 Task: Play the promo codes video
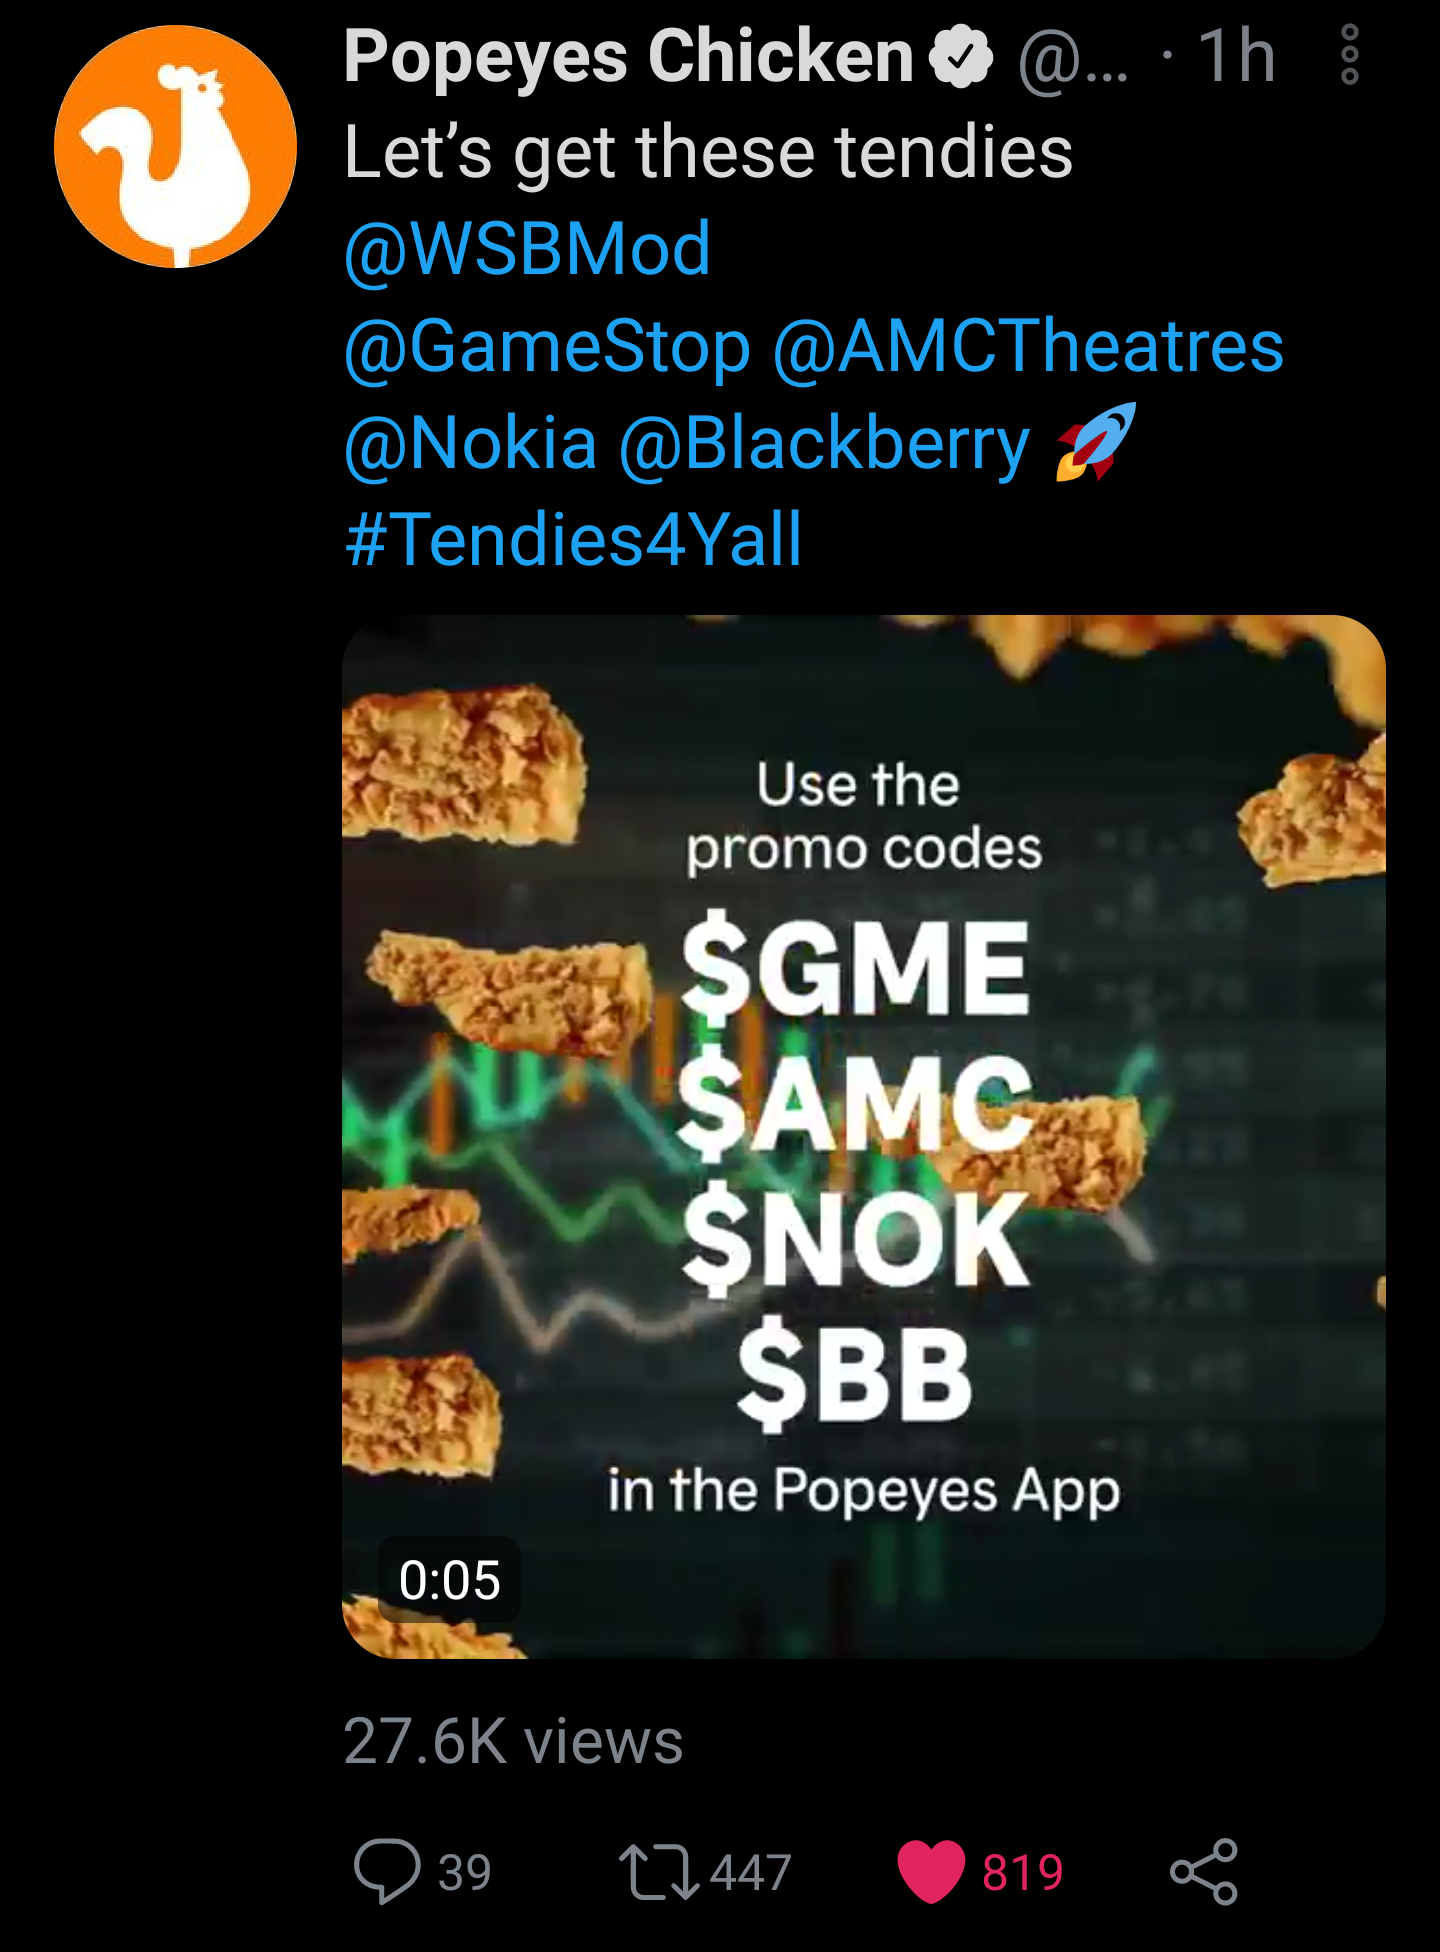[864, 1137]
